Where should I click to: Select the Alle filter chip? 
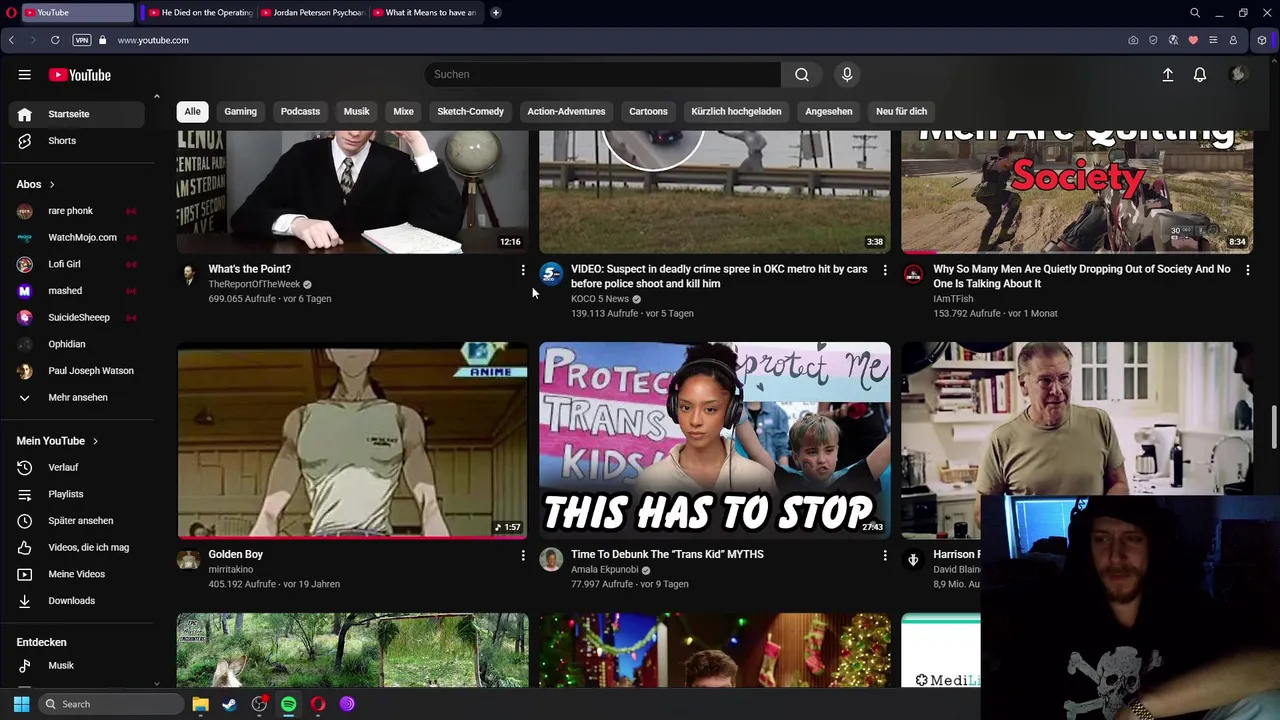pos(192,111)
